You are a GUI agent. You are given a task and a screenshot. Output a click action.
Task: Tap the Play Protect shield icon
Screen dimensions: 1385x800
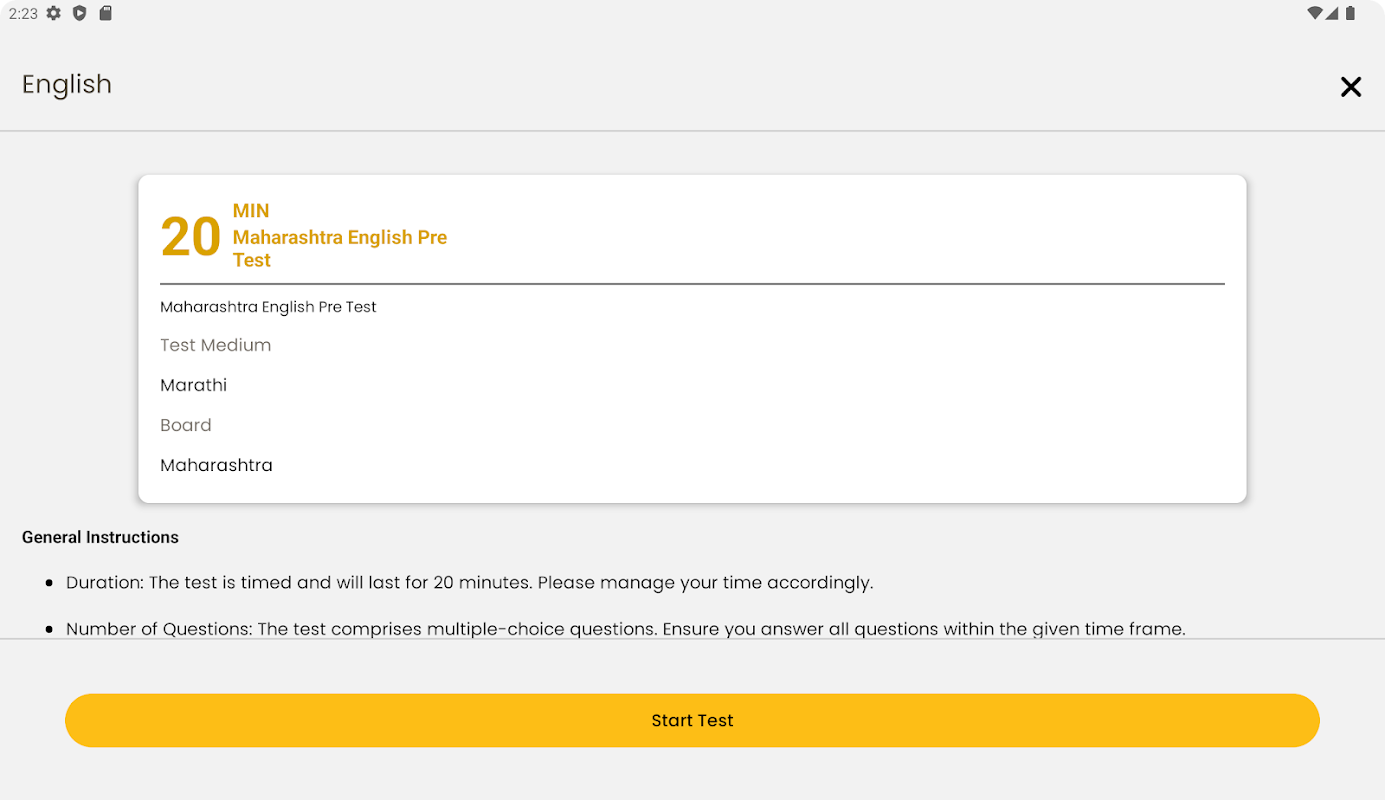80,13
